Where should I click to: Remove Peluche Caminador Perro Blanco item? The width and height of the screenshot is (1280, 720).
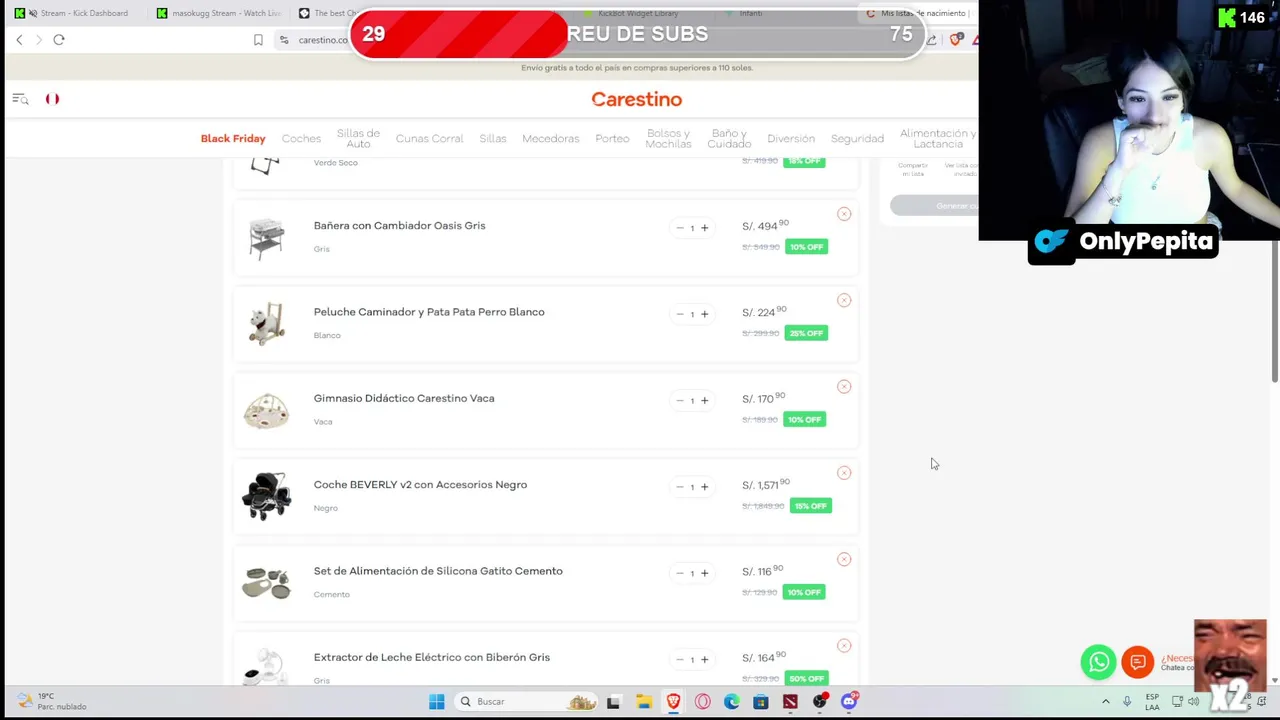[x=844, y=300]
